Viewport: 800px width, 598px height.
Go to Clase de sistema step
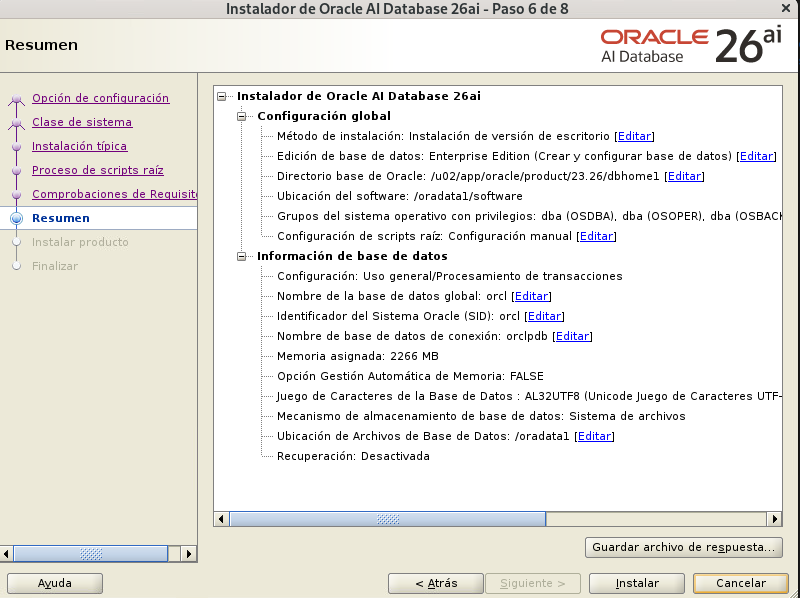82,122
